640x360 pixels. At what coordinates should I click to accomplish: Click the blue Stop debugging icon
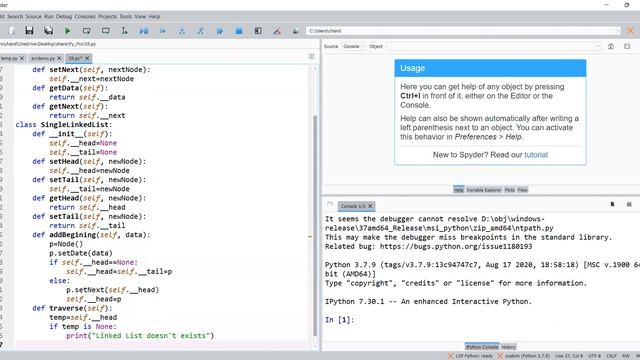239,31
